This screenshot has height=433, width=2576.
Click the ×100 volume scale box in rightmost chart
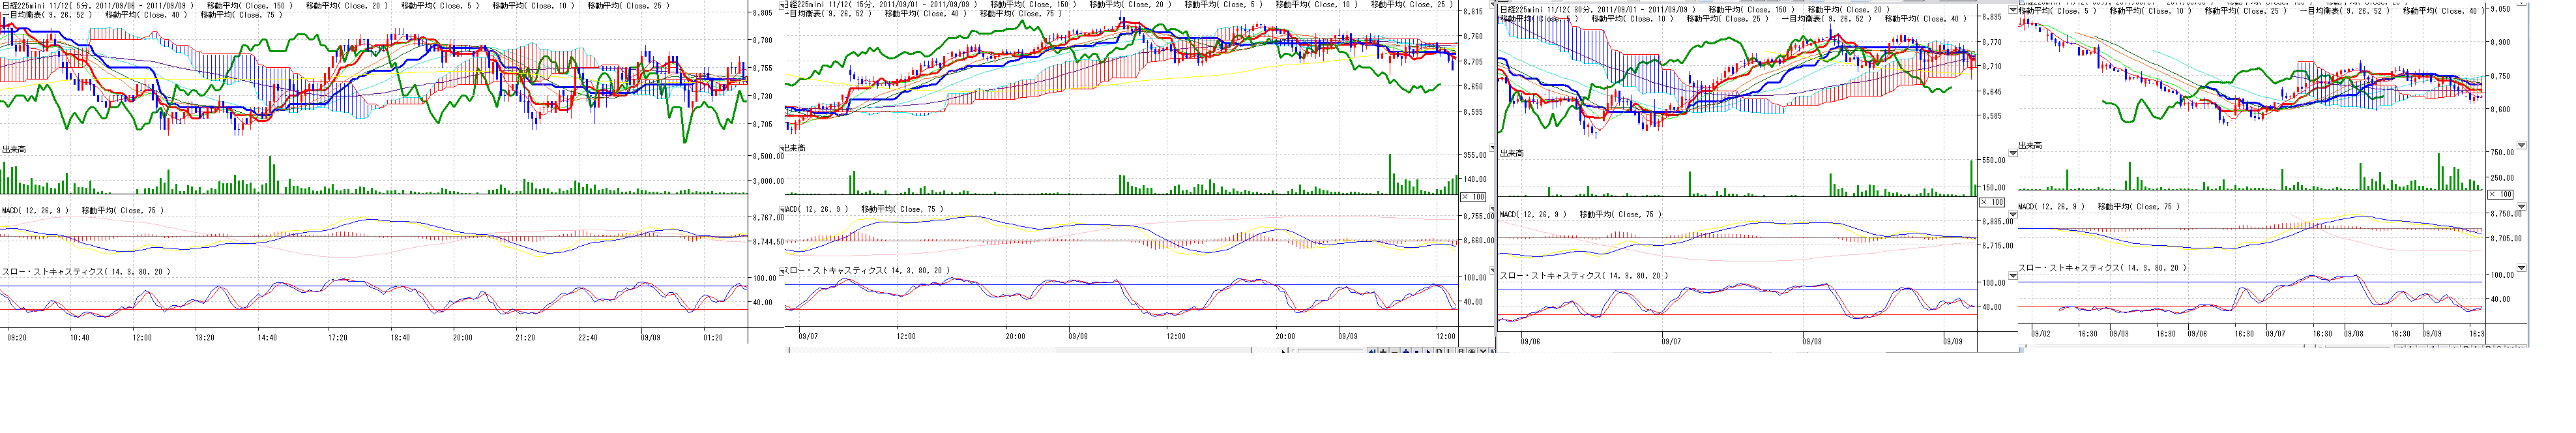2500,194
